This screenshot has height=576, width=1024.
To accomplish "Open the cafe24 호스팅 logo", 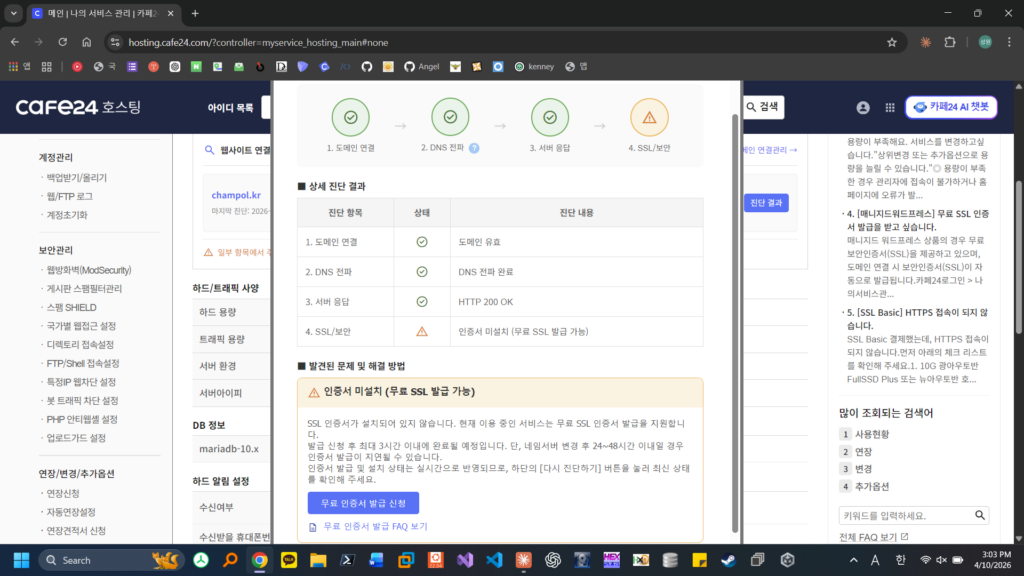I will pos(78,107).
